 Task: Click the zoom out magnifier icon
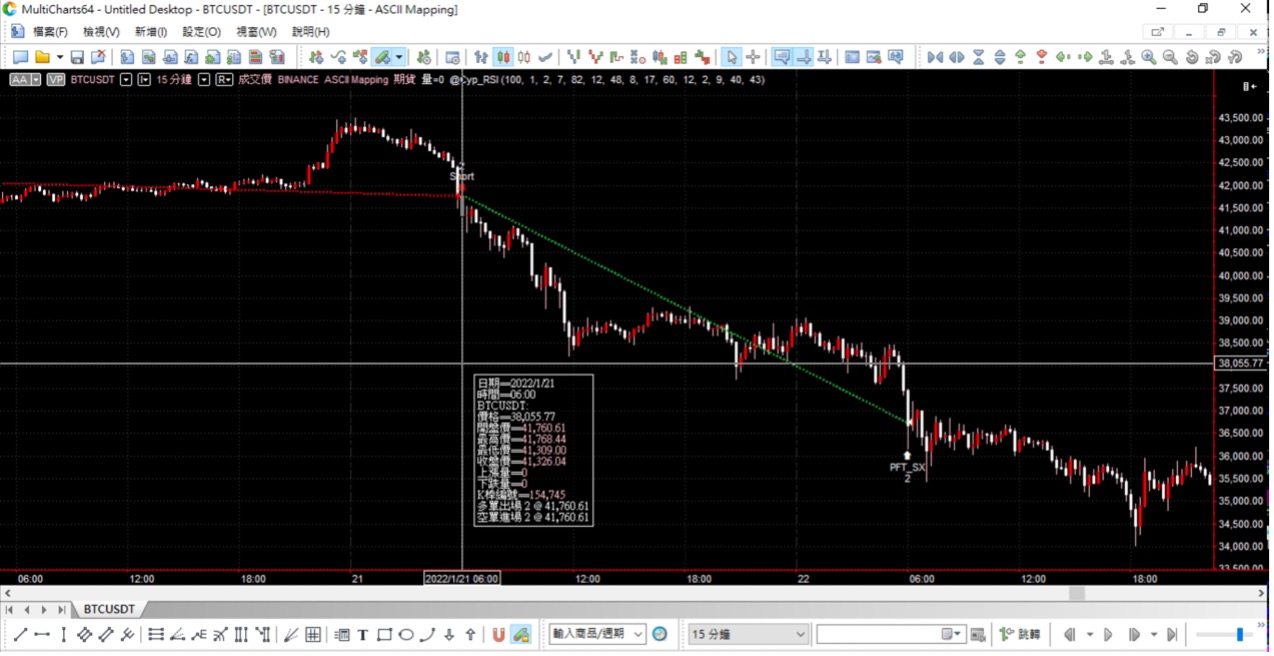pyautogui.click(x=1169, y=57)
